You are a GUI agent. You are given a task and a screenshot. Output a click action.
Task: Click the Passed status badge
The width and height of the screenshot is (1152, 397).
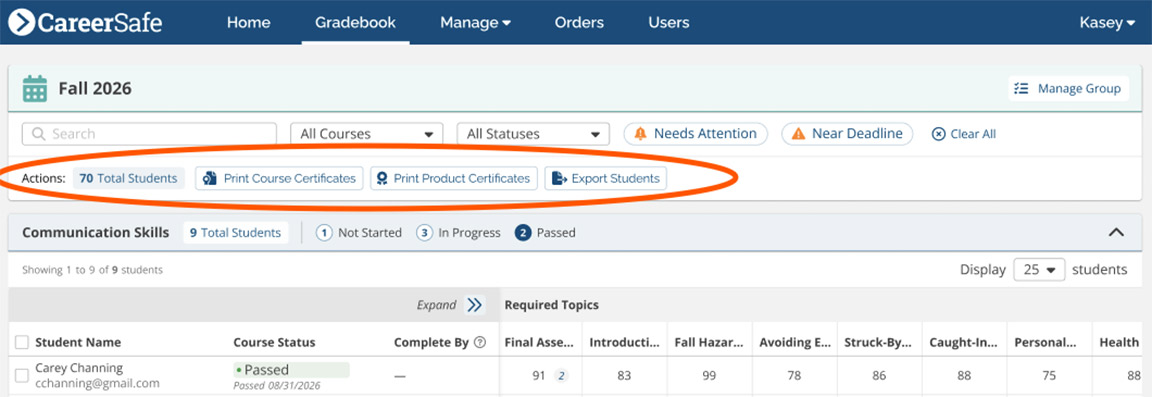click(291, 370)
